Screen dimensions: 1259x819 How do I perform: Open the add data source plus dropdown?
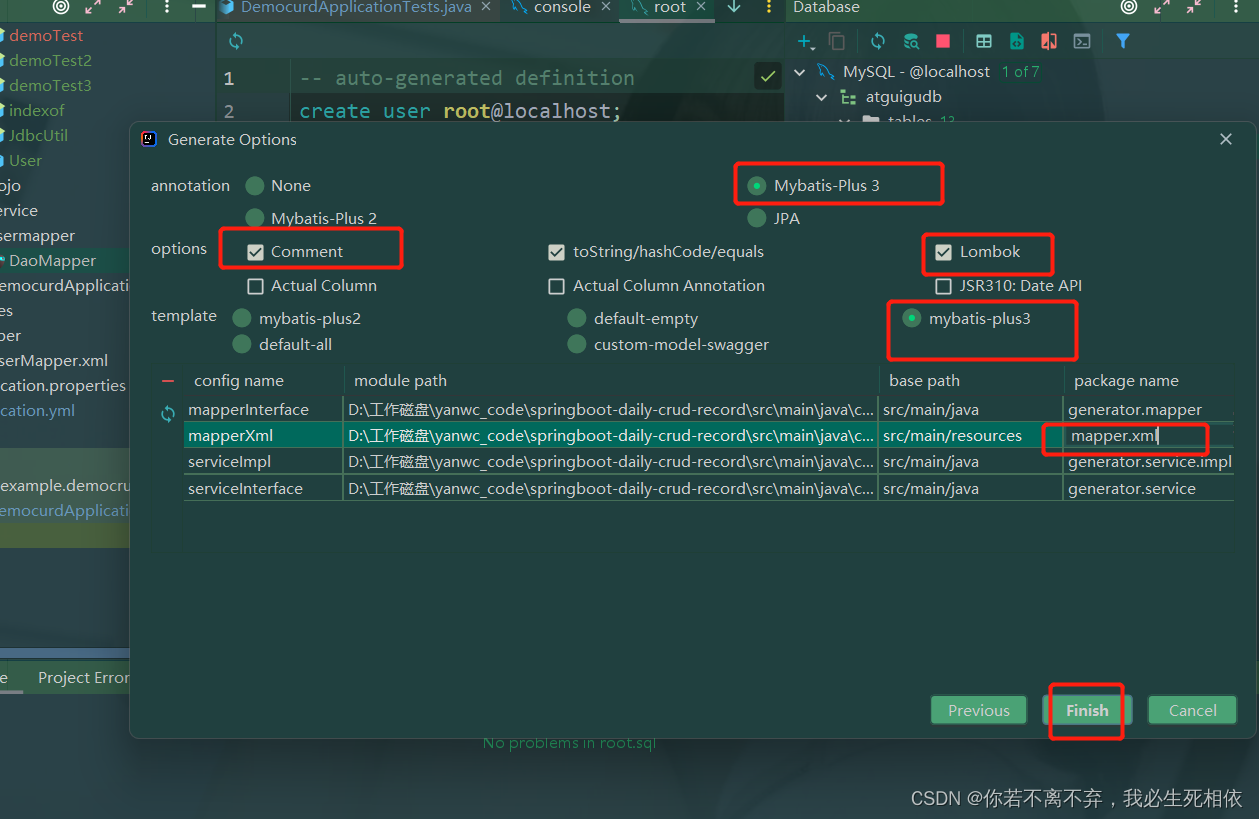coord(805,41)
